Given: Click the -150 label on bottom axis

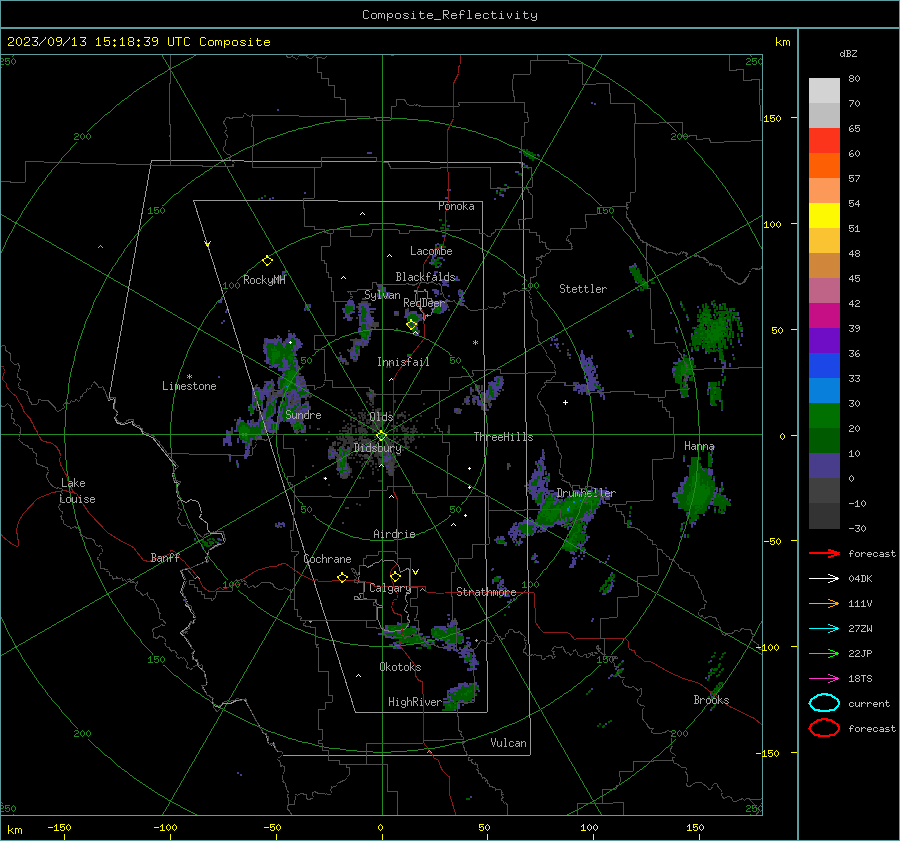Looking at the screenshot, I should (x=59, y=827).
